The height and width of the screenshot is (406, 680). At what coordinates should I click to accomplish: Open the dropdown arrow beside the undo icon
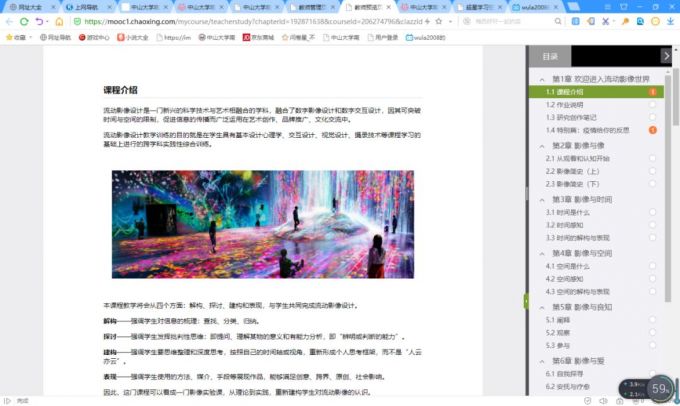click(47, 21)
